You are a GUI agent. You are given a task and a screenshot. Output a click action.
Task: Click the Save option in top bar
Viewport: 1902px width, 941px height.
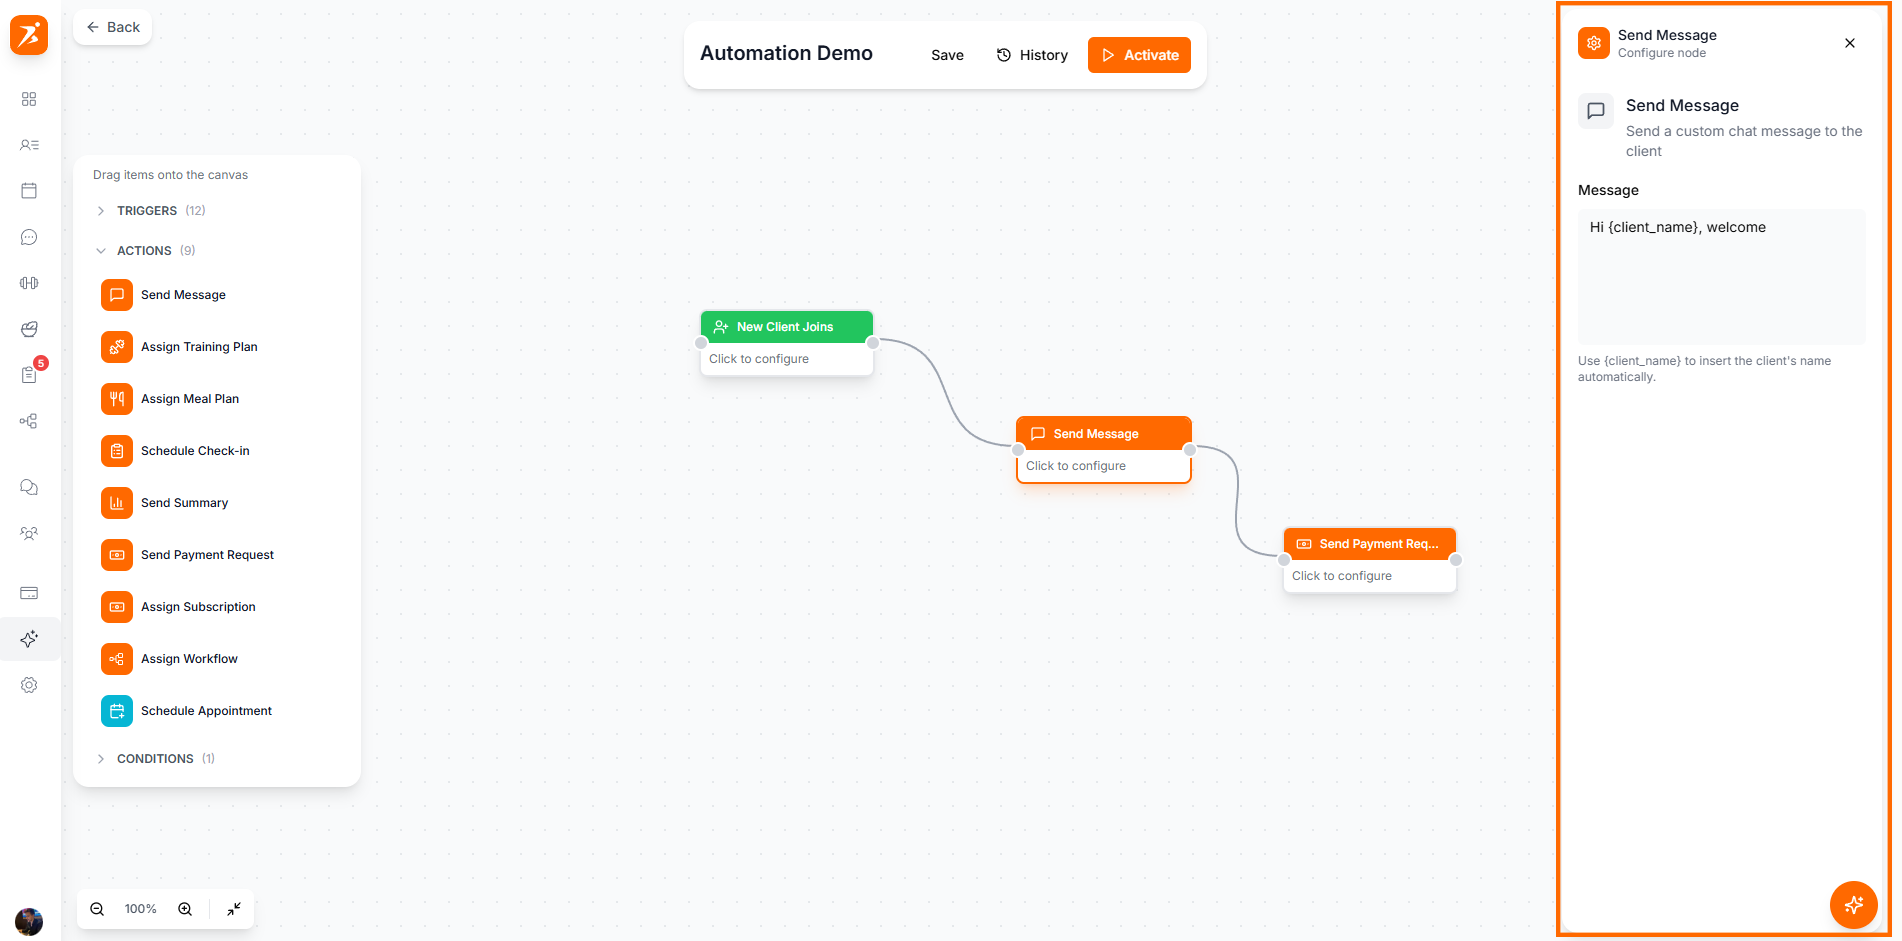click(x=946, y=55)
